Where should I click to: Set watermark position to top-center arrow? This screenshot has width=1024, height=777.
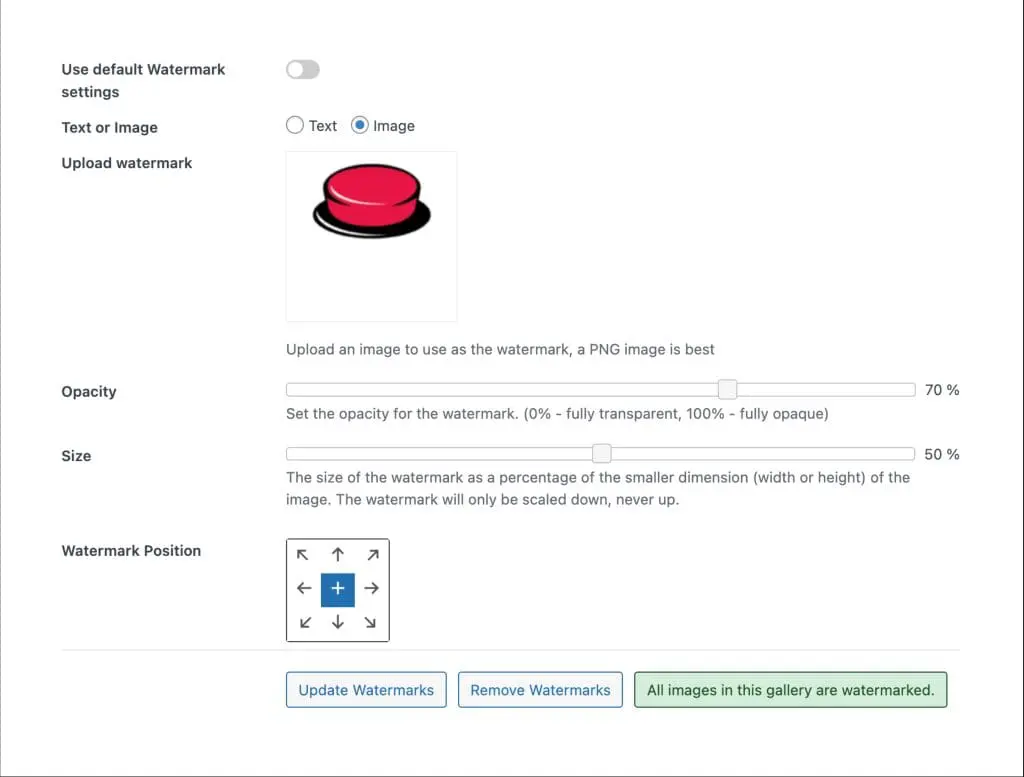click(x=338, y=555)
